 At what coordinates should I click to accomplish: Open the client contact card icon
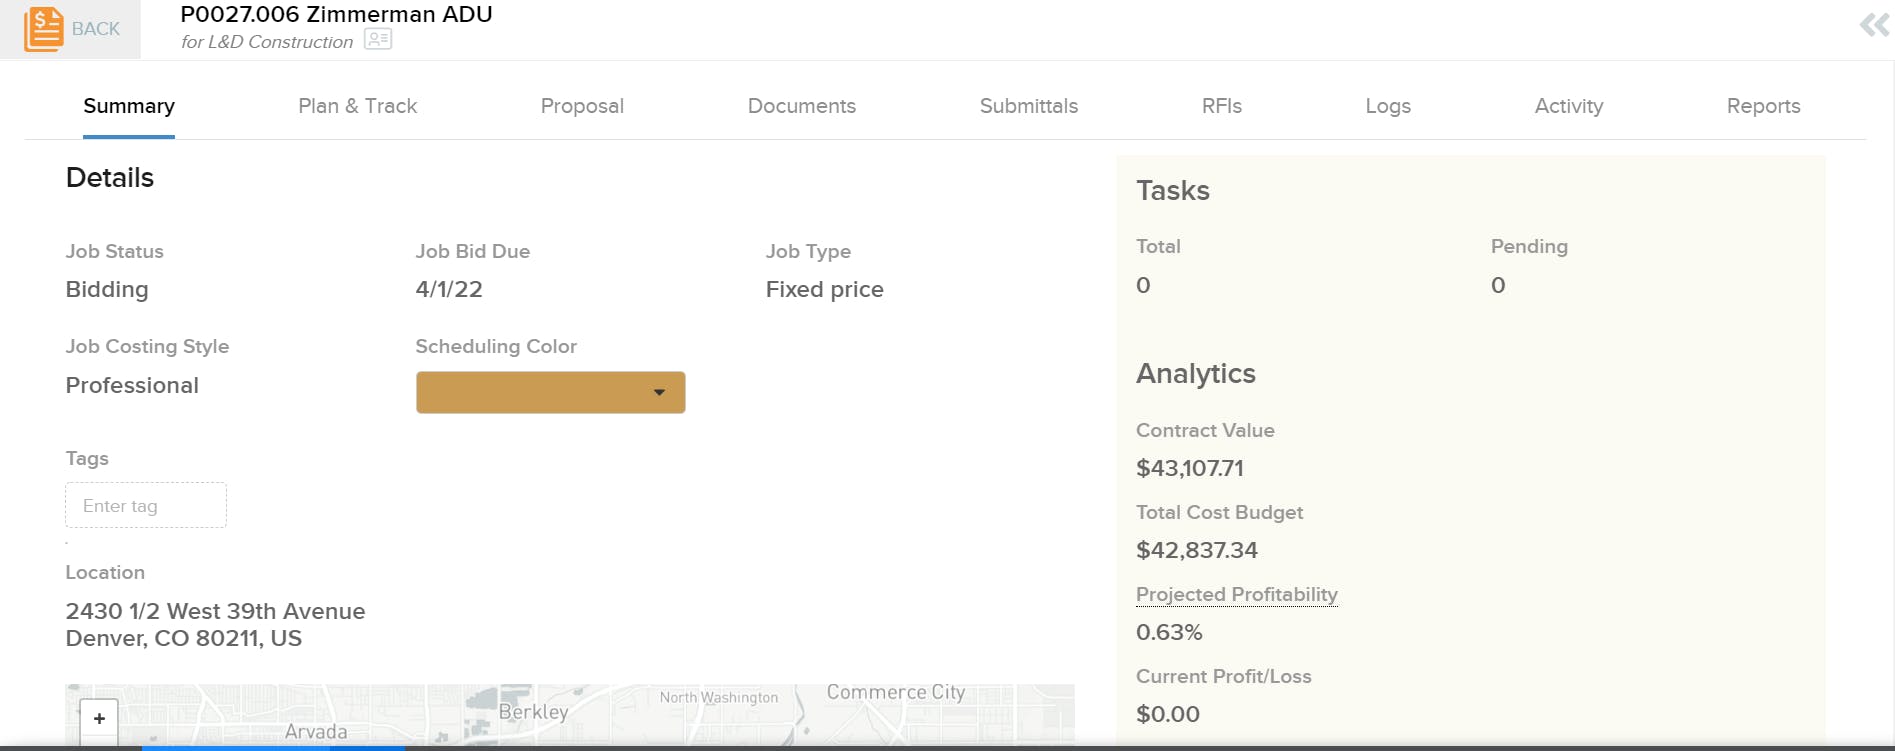pyautogui.click(x=378, y=39)
